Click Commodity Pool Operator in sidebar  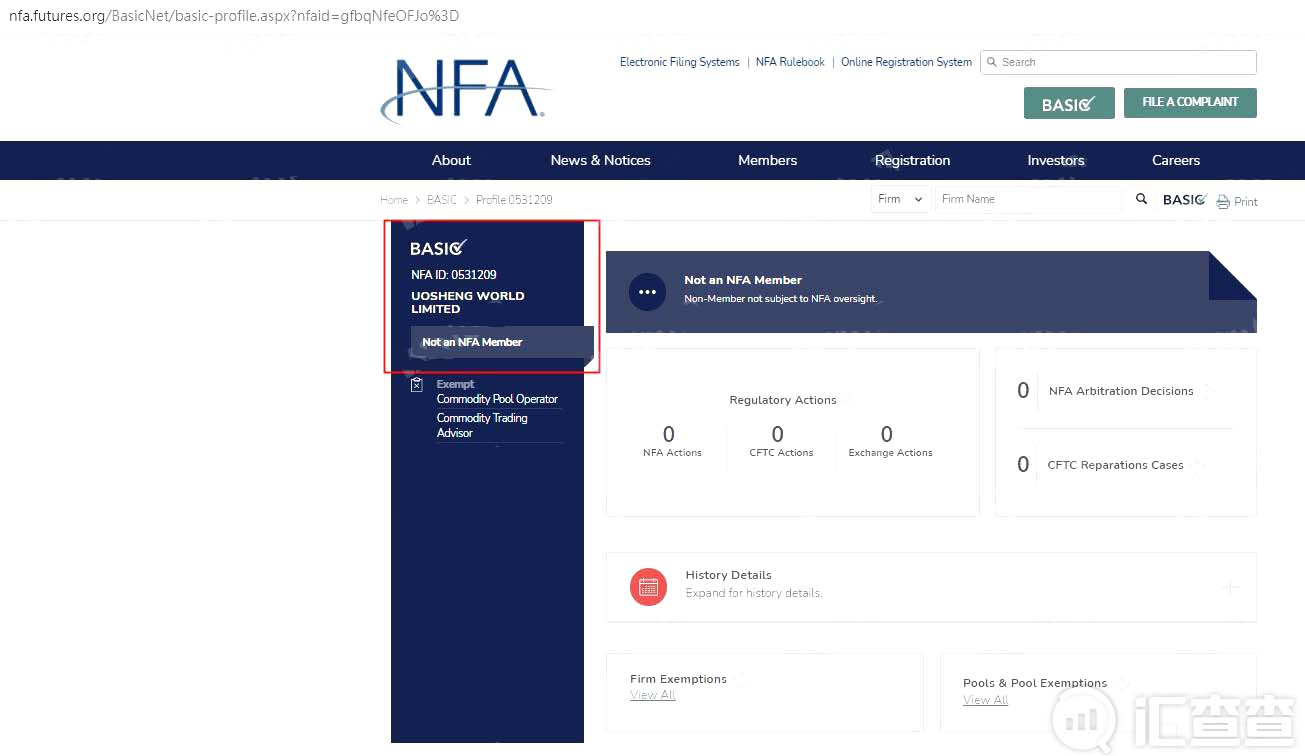[497, 399]
